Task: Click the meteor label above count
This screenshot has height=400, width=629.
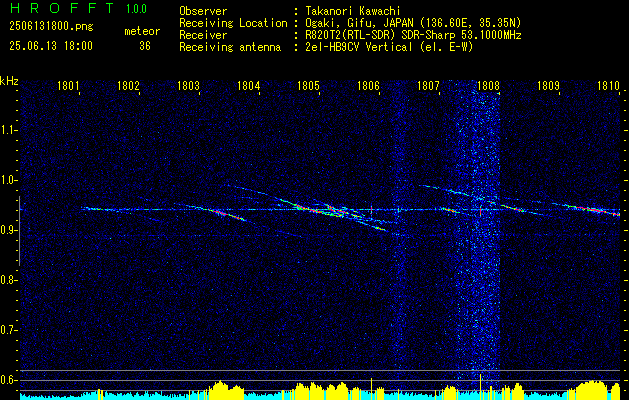Action: pos(142,31)
